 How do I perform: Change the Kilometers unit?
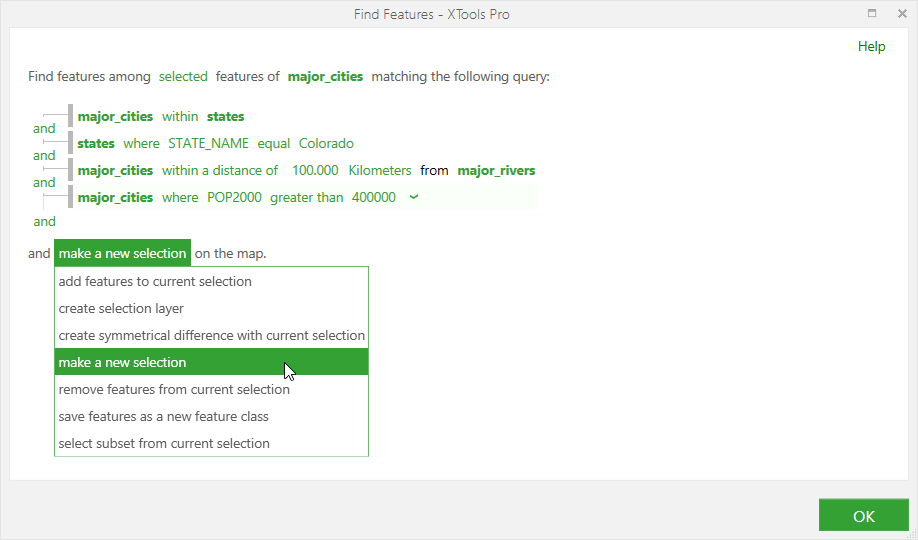pos(380,170)
